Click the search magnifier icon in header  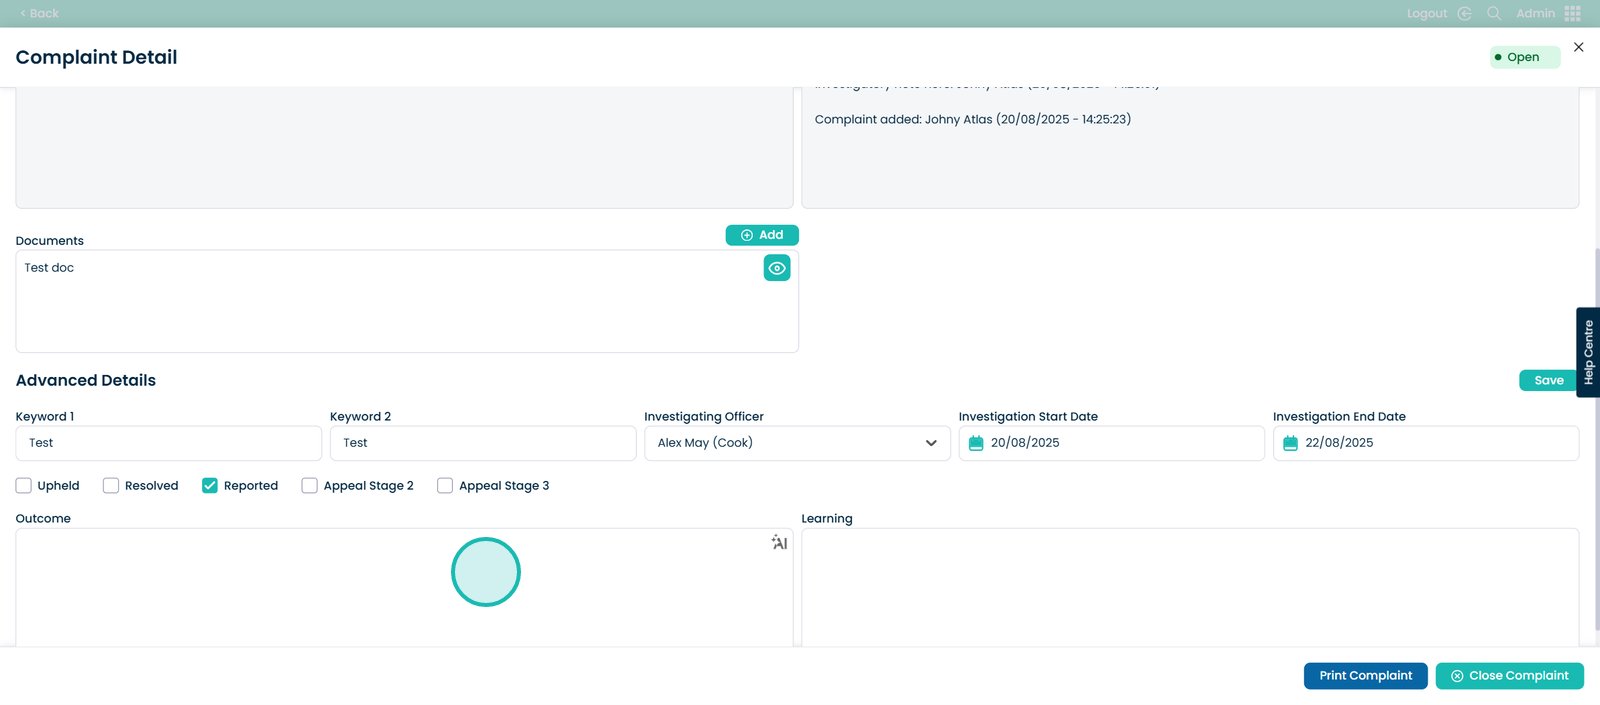1494,13
